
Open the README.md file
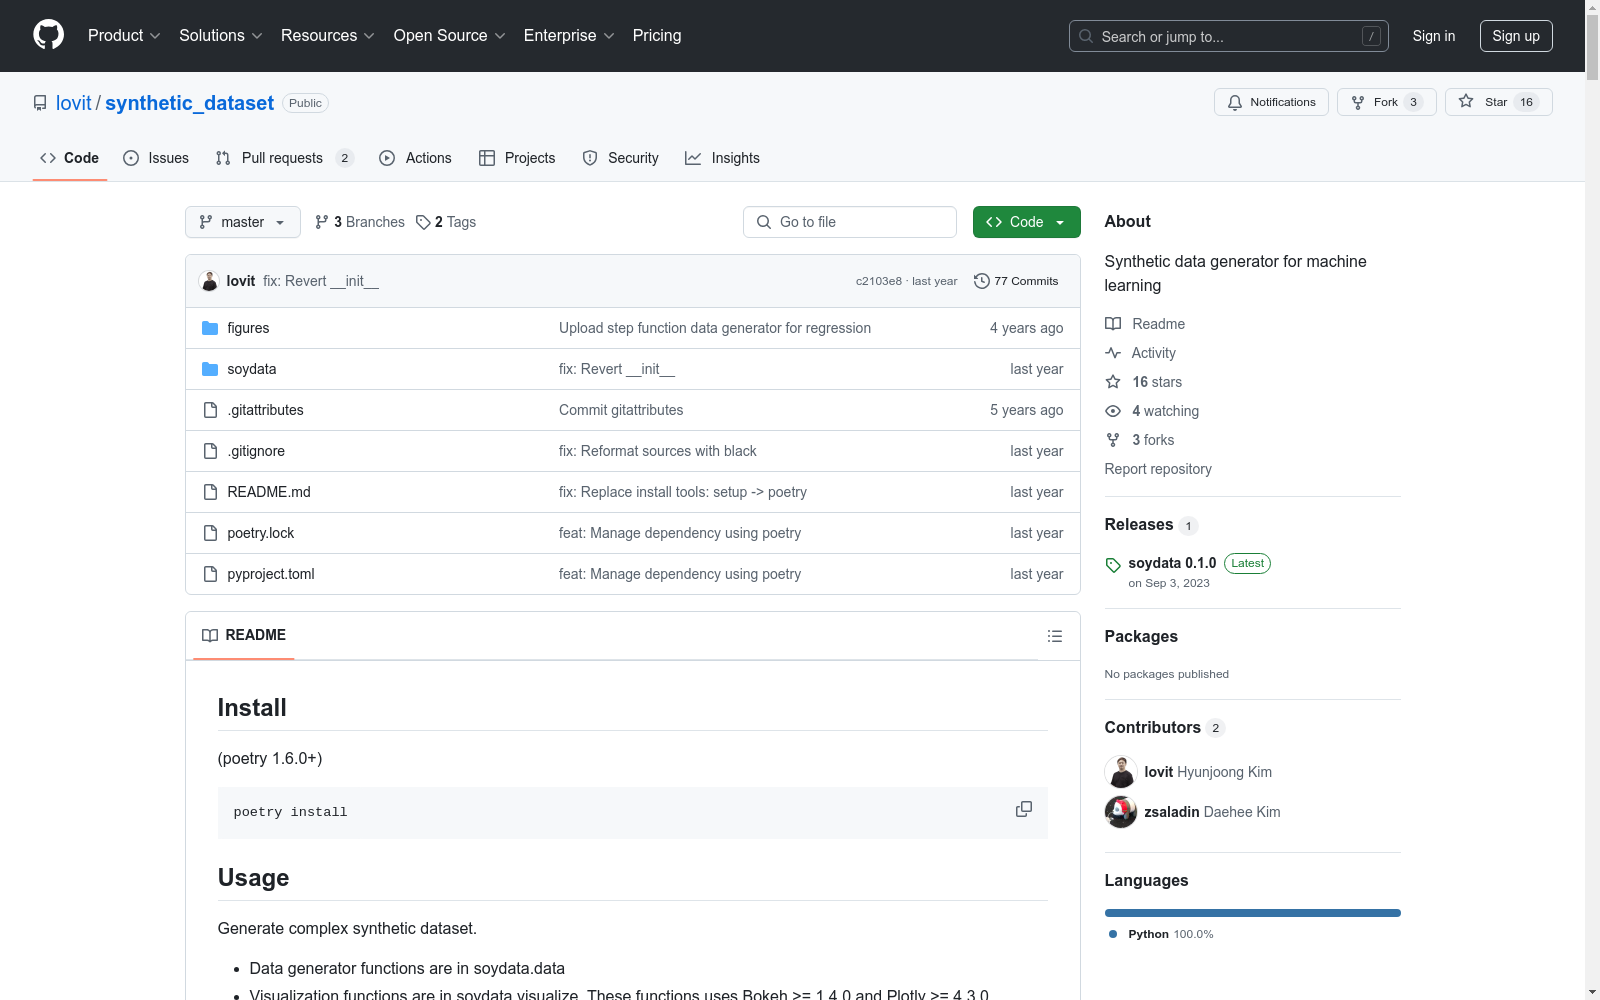tap(269, 492)
